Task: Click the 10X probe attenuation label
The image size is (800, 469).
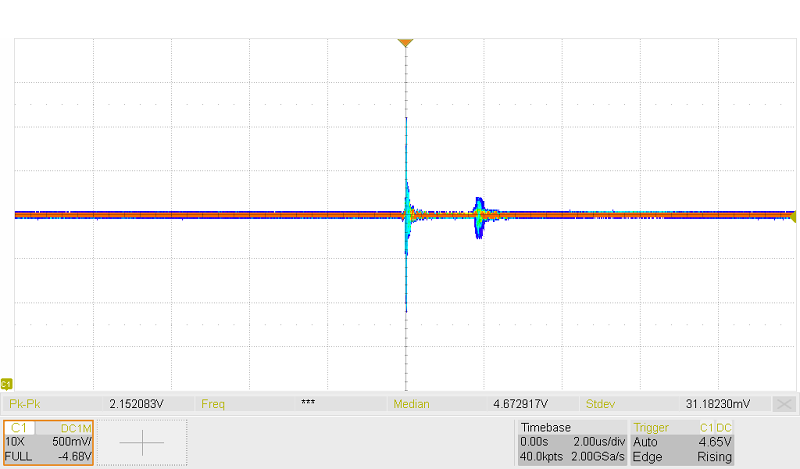Action: [x=15, y=441]
